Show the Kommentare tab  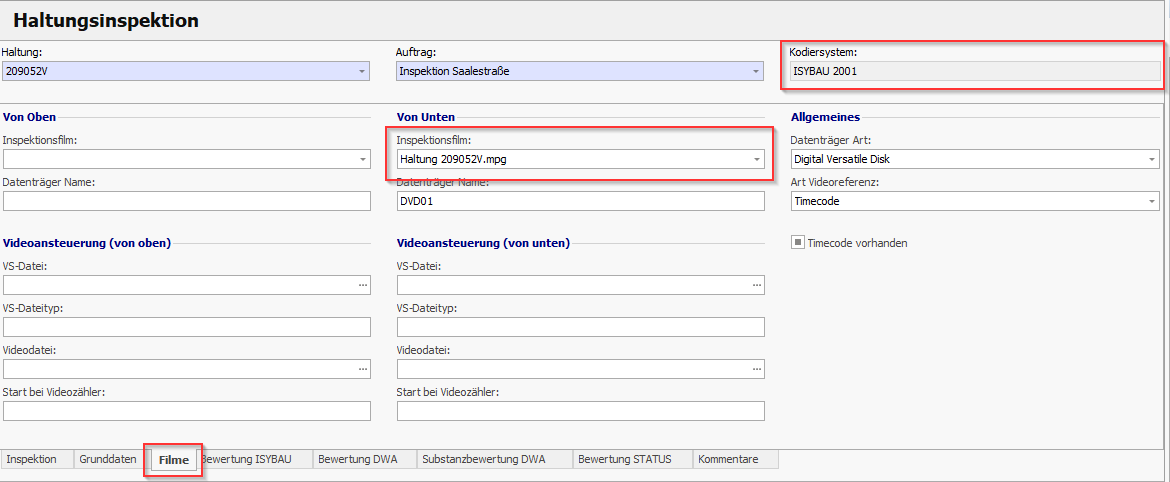pyautogui.click(x=728, y=459)
